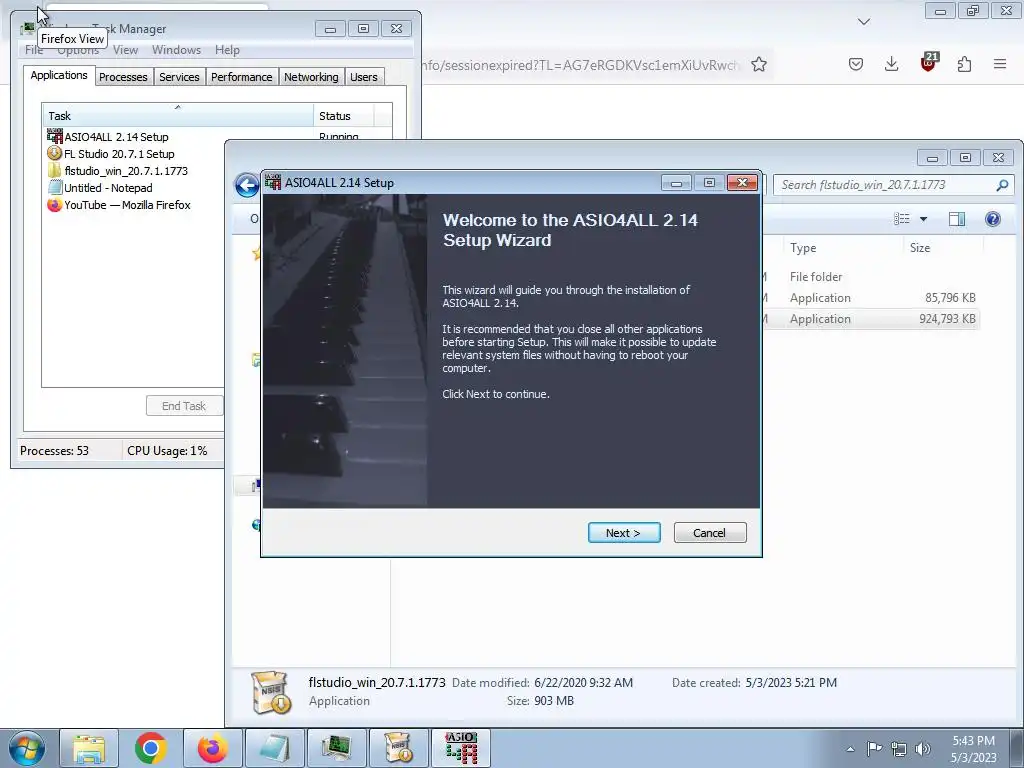Open the Windows Start orb
The image size is (1024, 768).
(x=26, y=748)
